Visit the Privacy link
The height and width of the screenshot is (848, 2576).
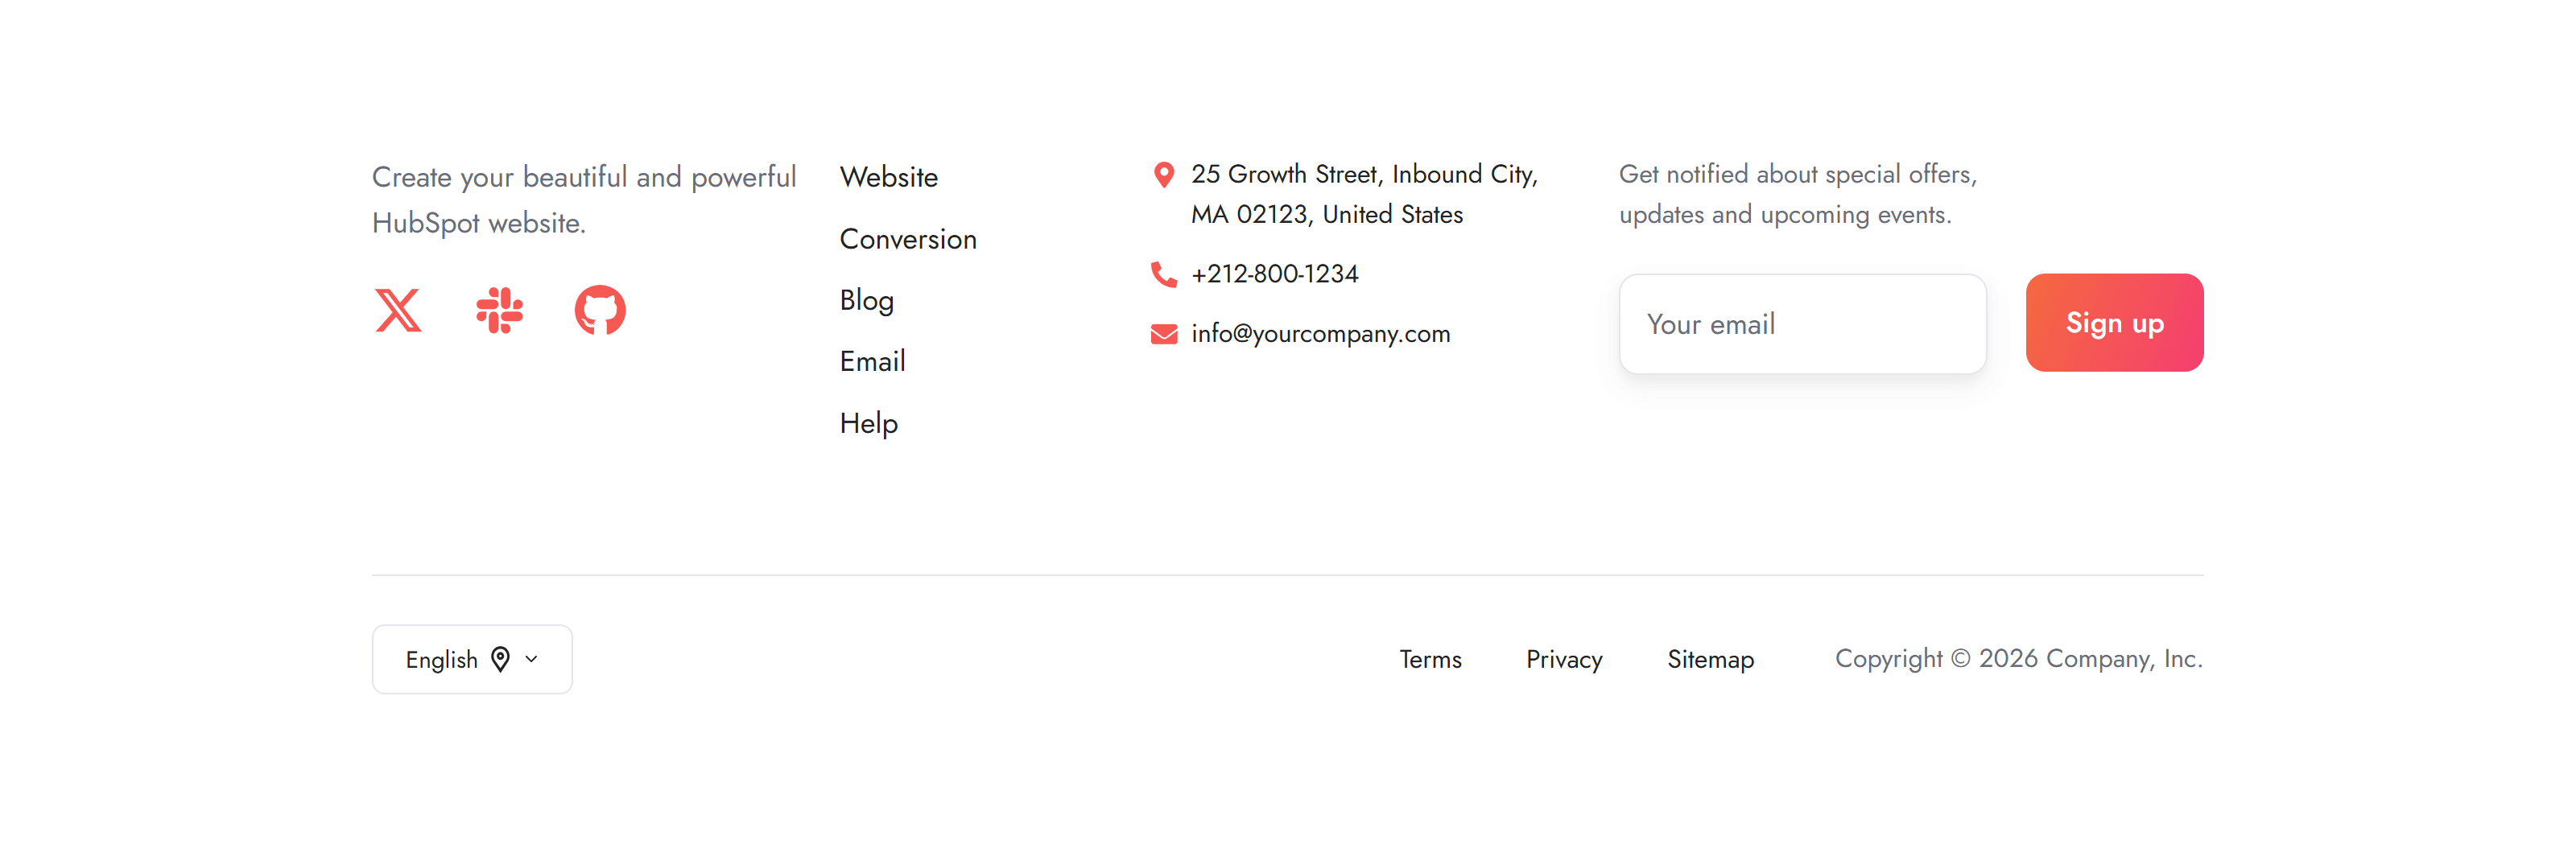(x=1564, y=659)
